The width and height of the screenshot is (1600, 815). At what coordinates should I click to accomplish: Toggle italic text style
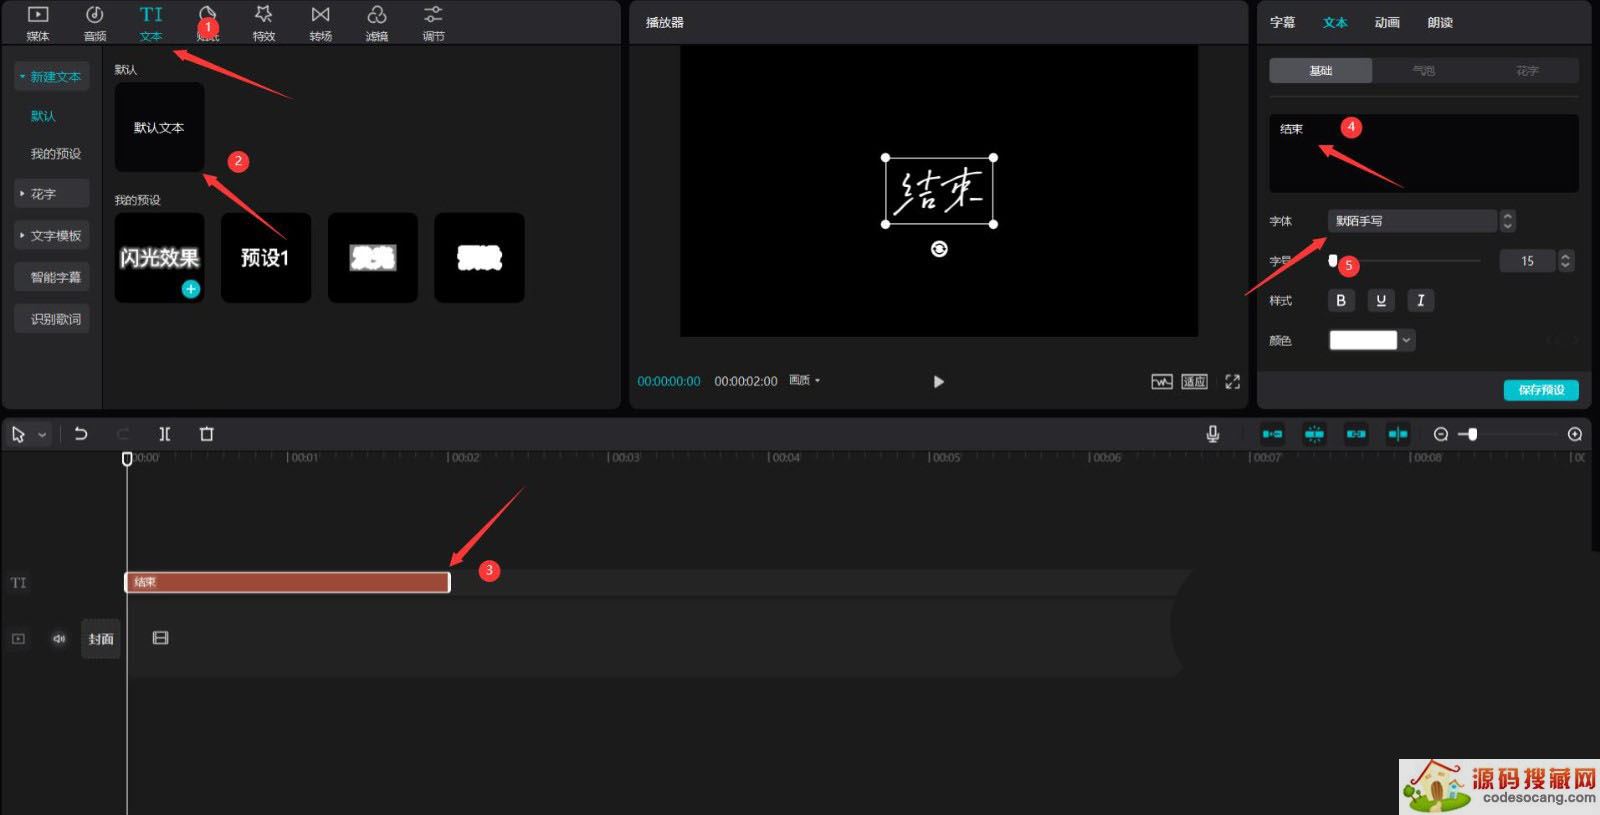(x=1420, y=300)
